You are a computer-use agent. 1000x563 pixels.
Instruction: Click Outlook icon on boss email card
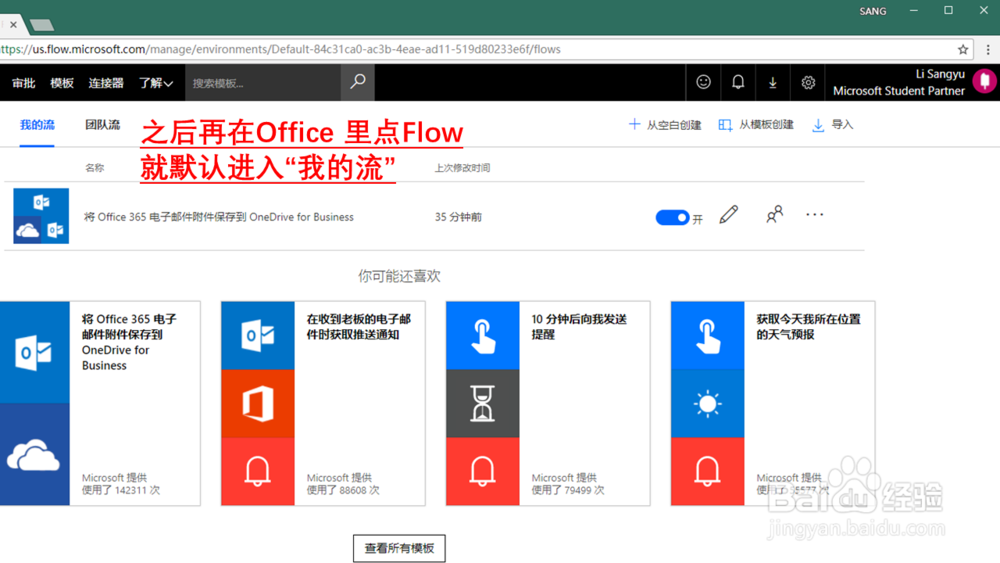point(258,335)
